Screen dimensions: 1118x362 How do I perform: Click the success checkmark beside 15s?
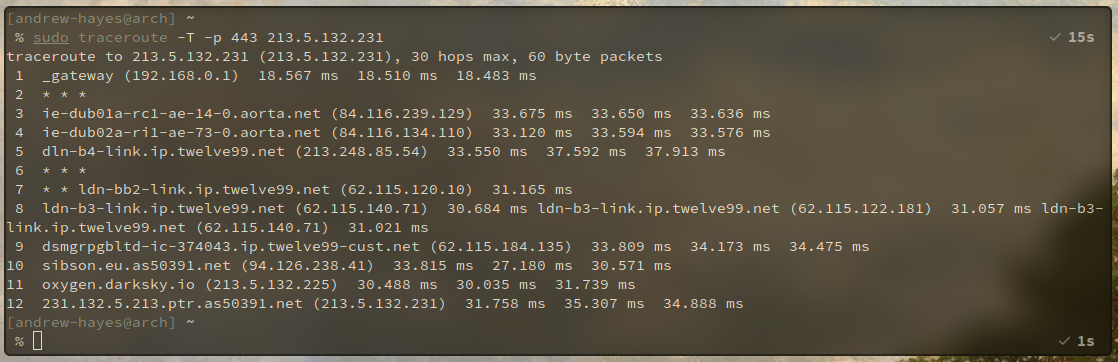pyautogui.click(x=1055, y=37)
